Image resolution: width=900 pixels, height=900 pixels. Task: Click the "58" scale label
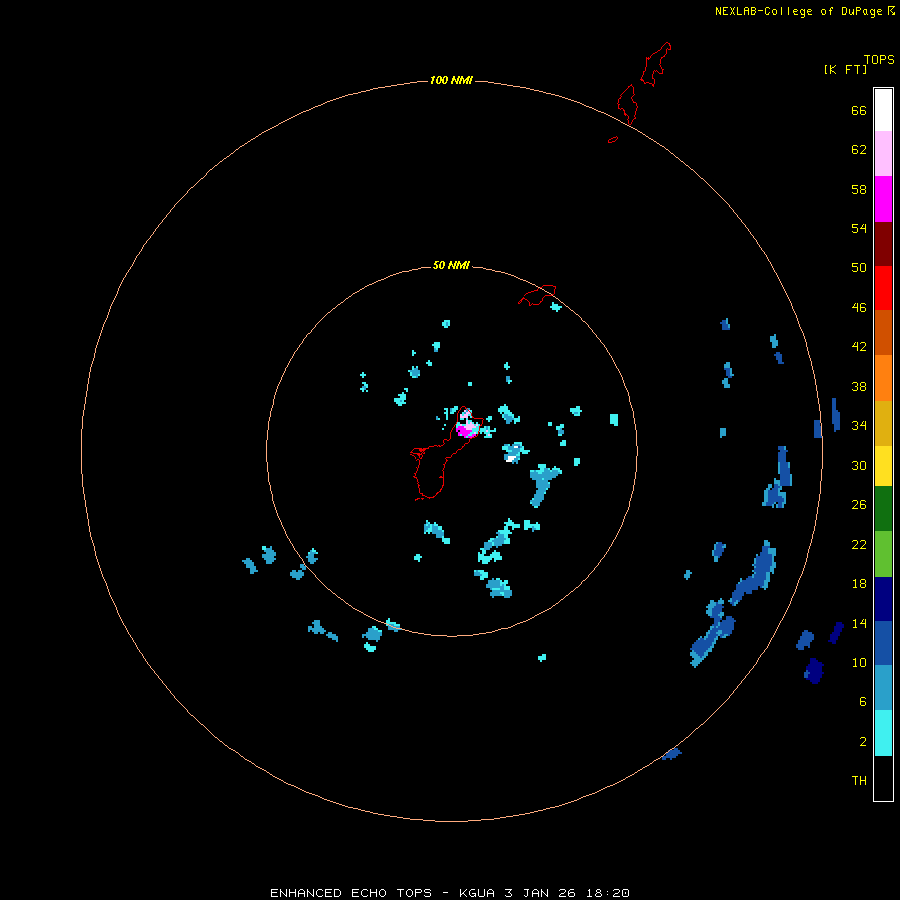coord(859,189)
